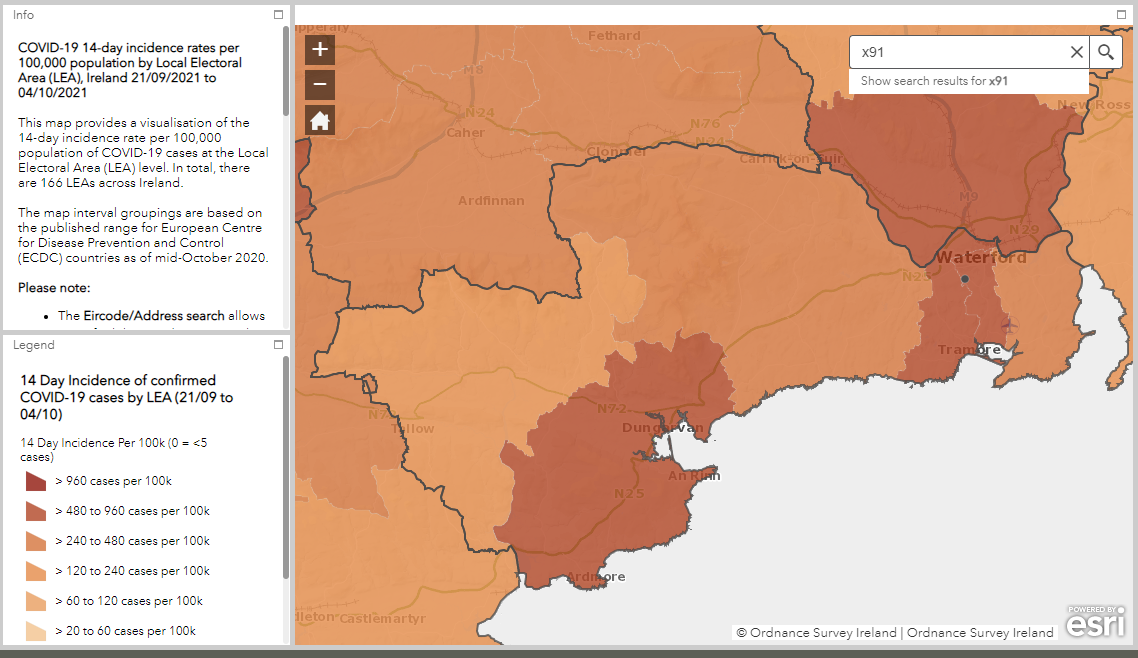Select the Home default extent icon
Screen dimensions: 1138x658
pos(319,120)
